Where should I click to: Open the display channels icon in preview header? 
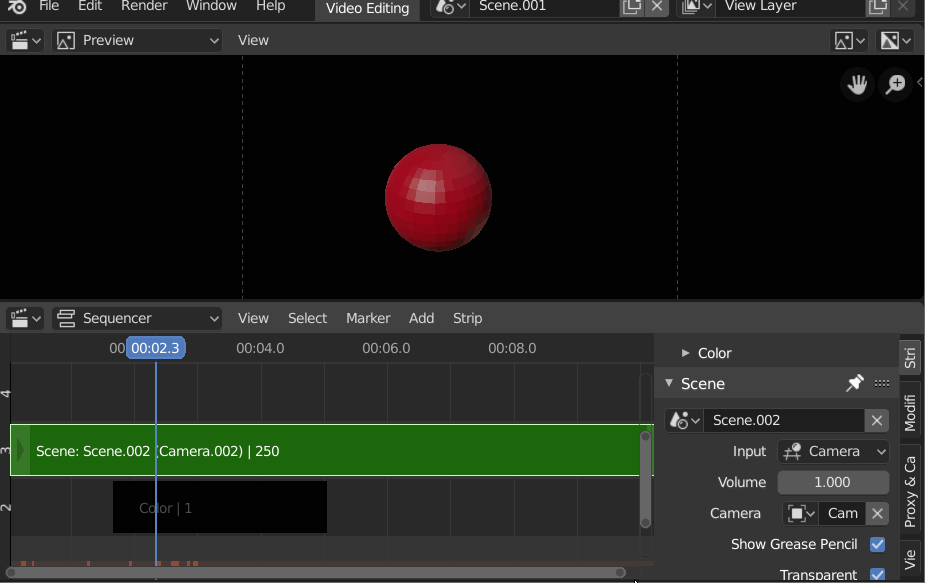[x=896, y=40]
